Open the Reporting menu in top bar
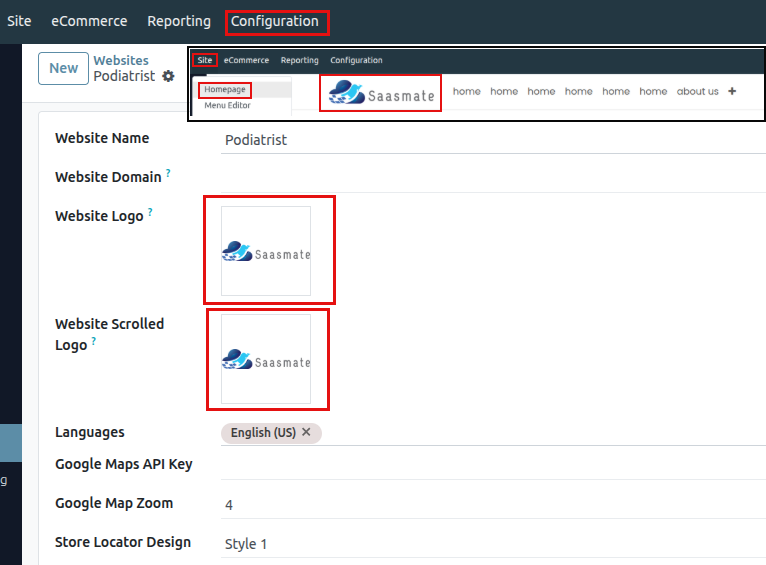Image resolution: width=766 pixels, height=565 pixels. (x=179, y=21)
